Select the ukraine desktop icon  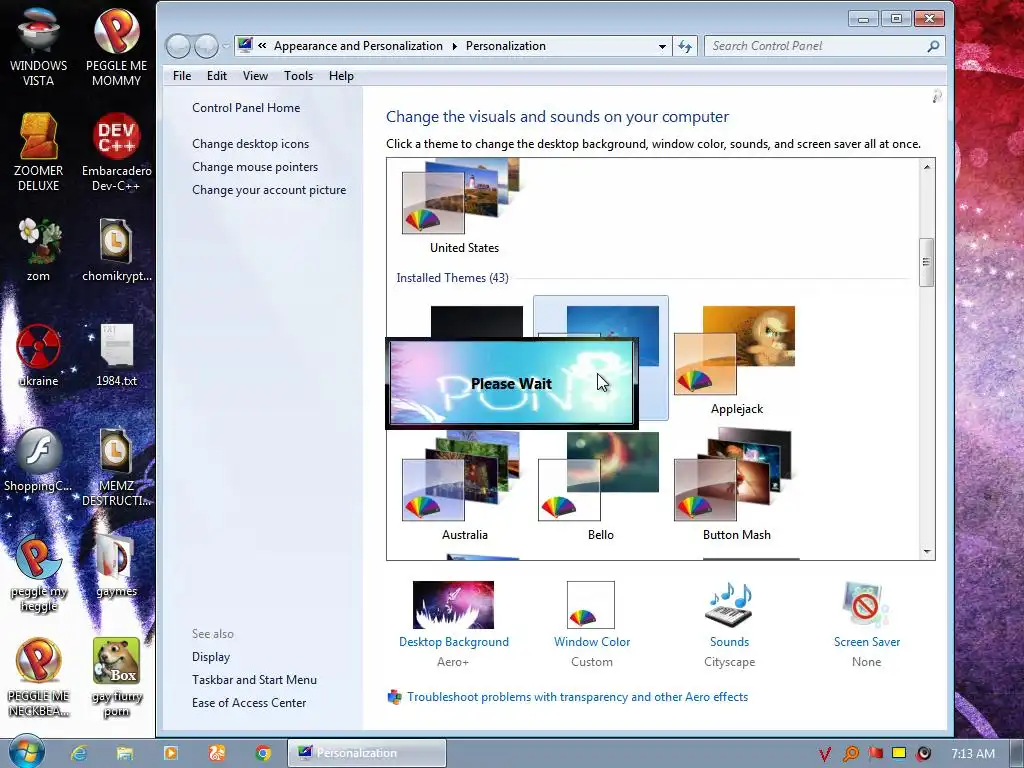pos(39,356)
